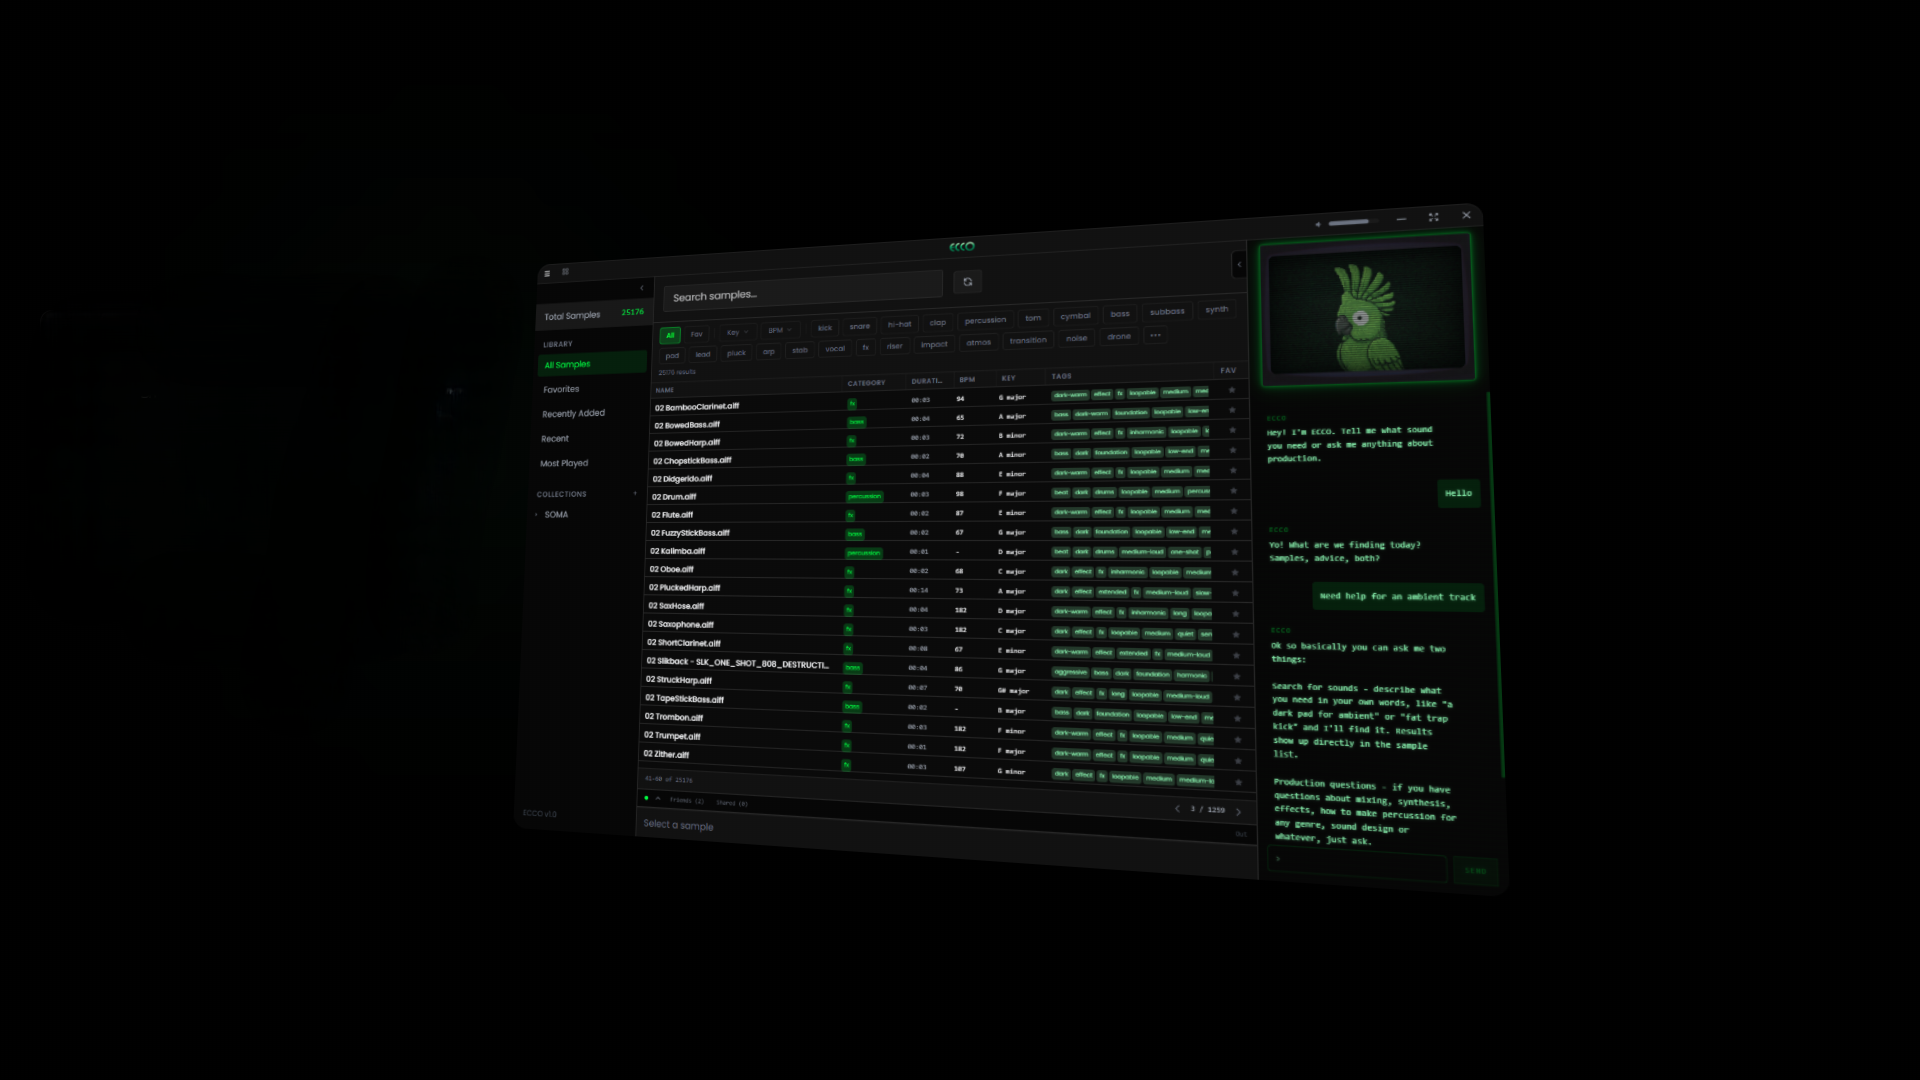
Task: Filter by the percussion tag
Action: pos(985,320)
